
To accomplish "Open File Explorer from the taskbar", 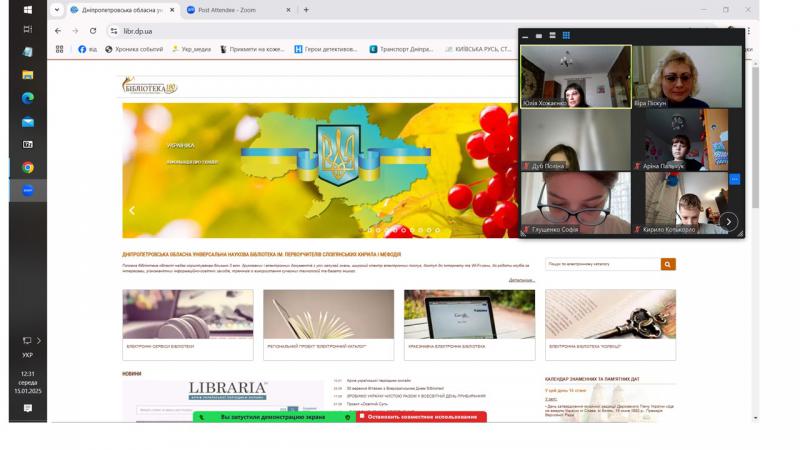I will pos(28,75).
